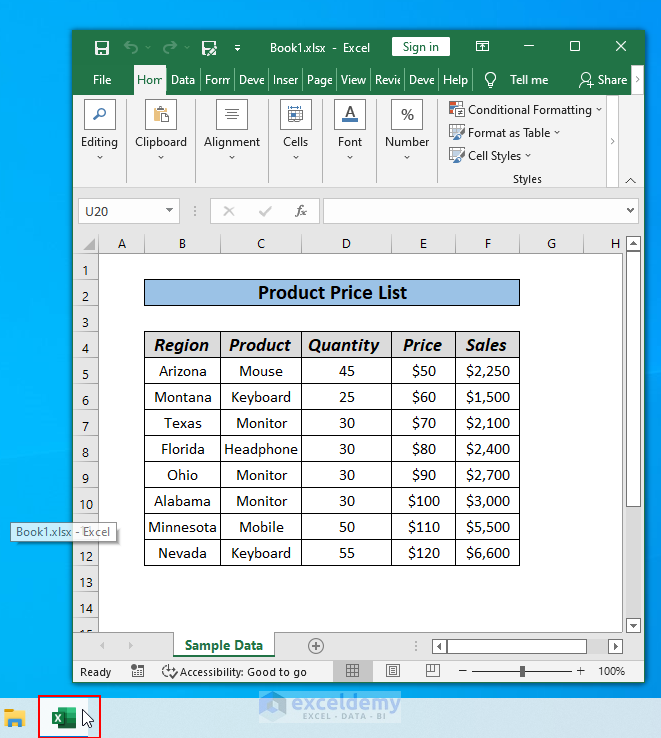Click the Insert Function fx icon
661x738 pixels.
(301, 211)
